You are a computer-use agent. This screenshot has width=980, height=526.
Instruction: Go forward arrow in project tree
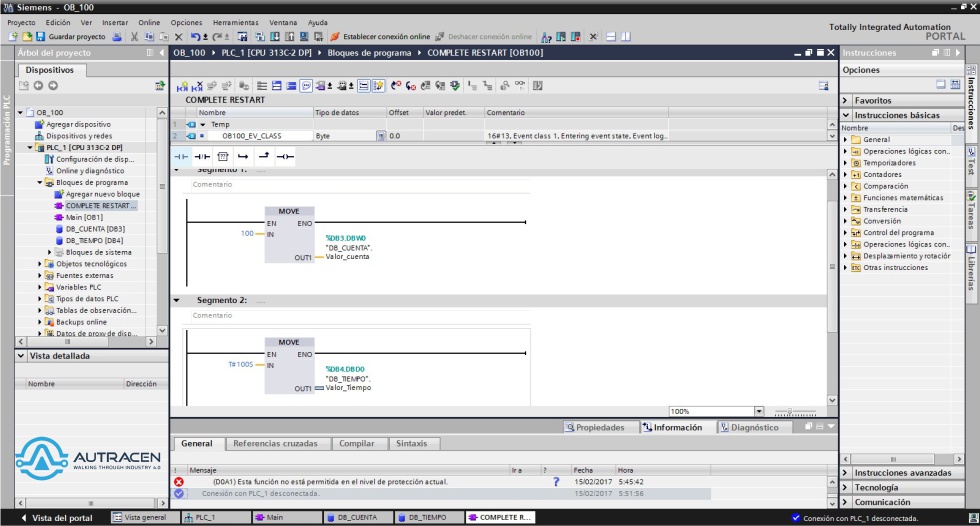coord(53,86)
